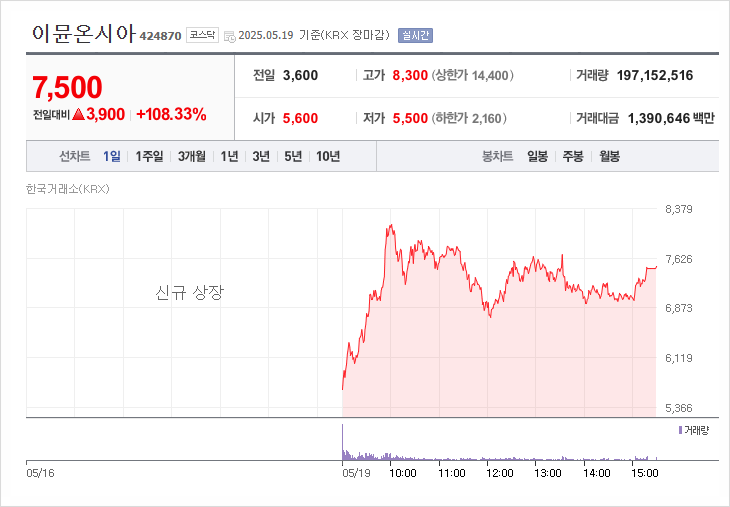This screenshot has height=507, width=730.
Task: Select the 1일 line chart tab
Action: [112, 156]
